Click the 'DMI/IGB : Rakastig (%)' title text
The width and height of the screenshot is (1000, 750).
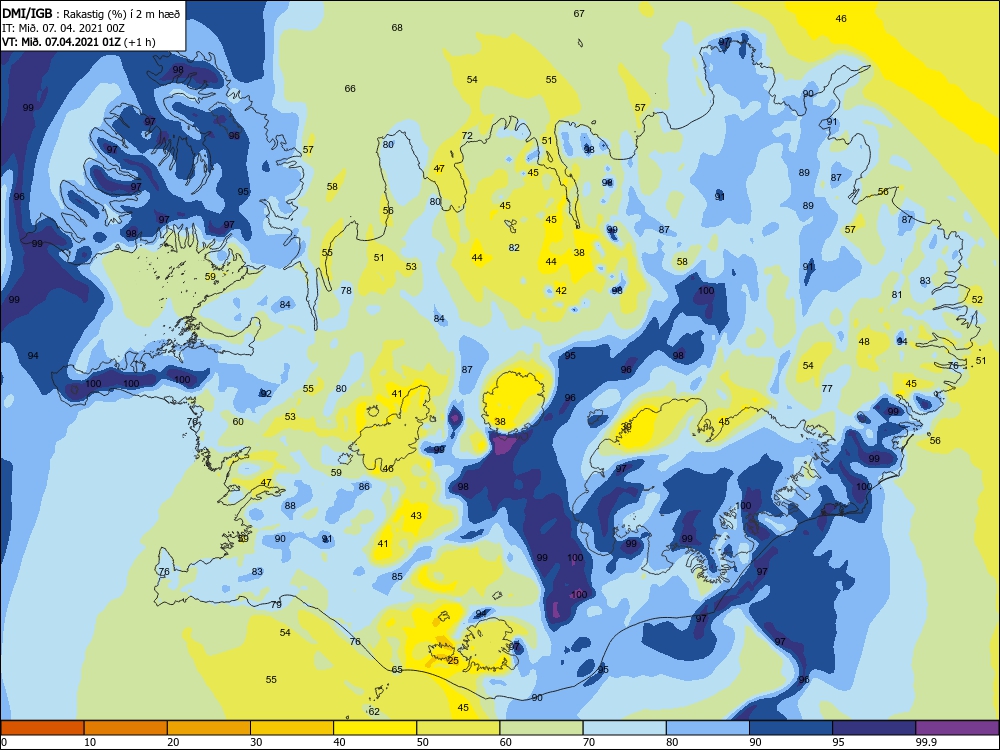(x=92, y=14)
